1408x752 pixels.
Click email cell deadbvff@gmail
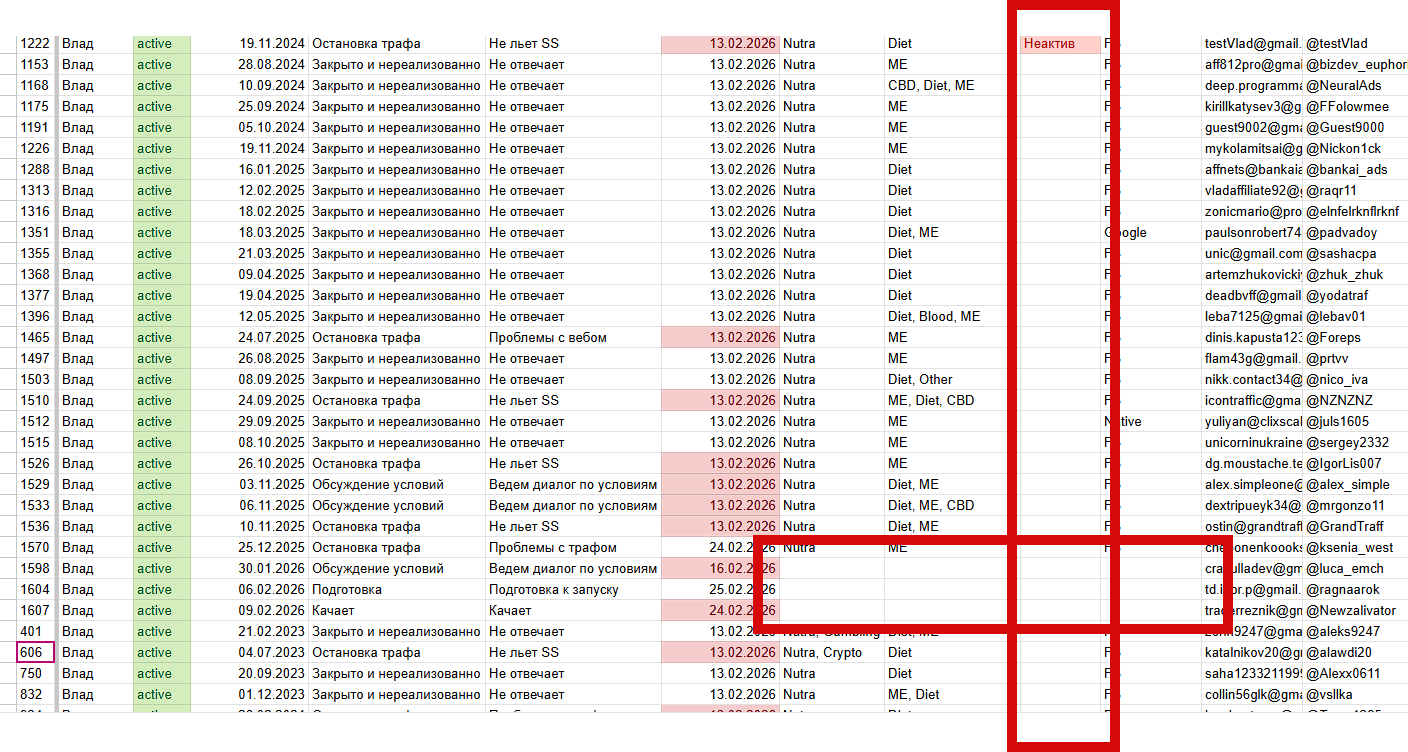point(1252,296)
